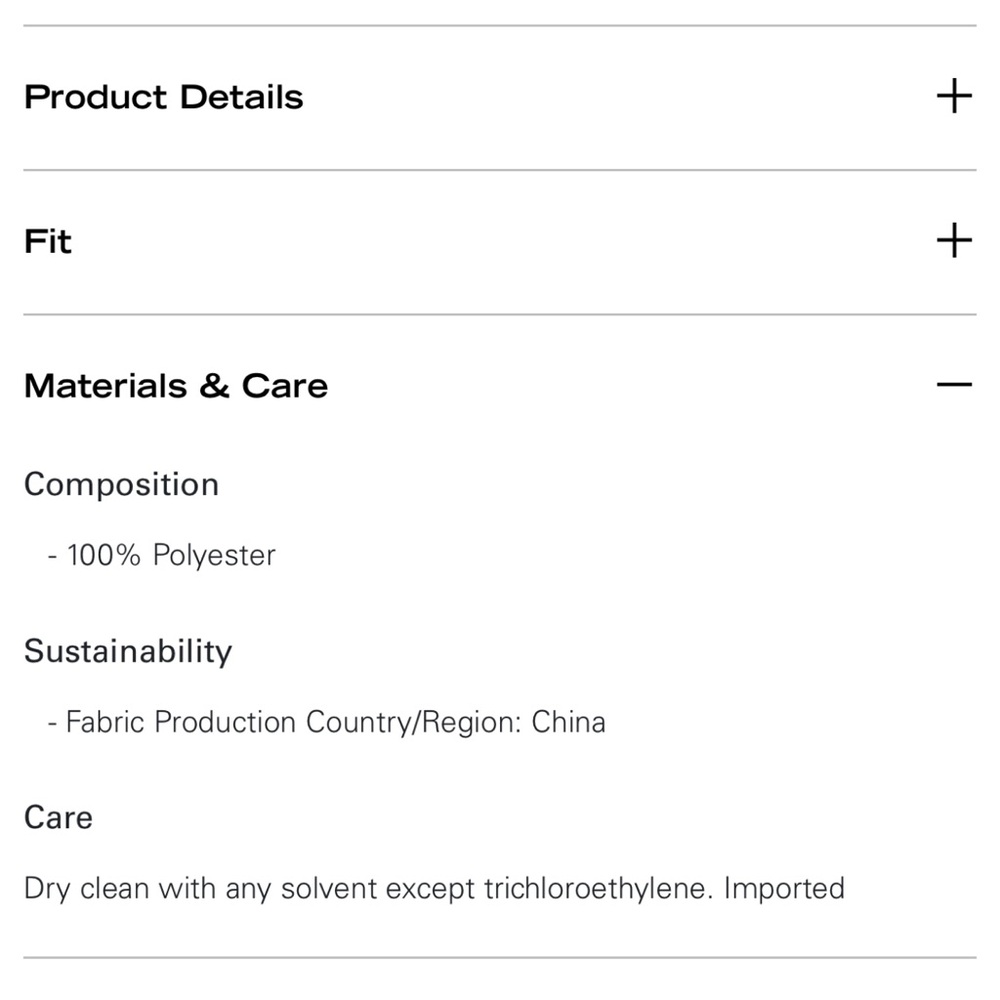Click the Fabric Production Country/Region line
The image size is (1000, 1000).
point(327,723)
